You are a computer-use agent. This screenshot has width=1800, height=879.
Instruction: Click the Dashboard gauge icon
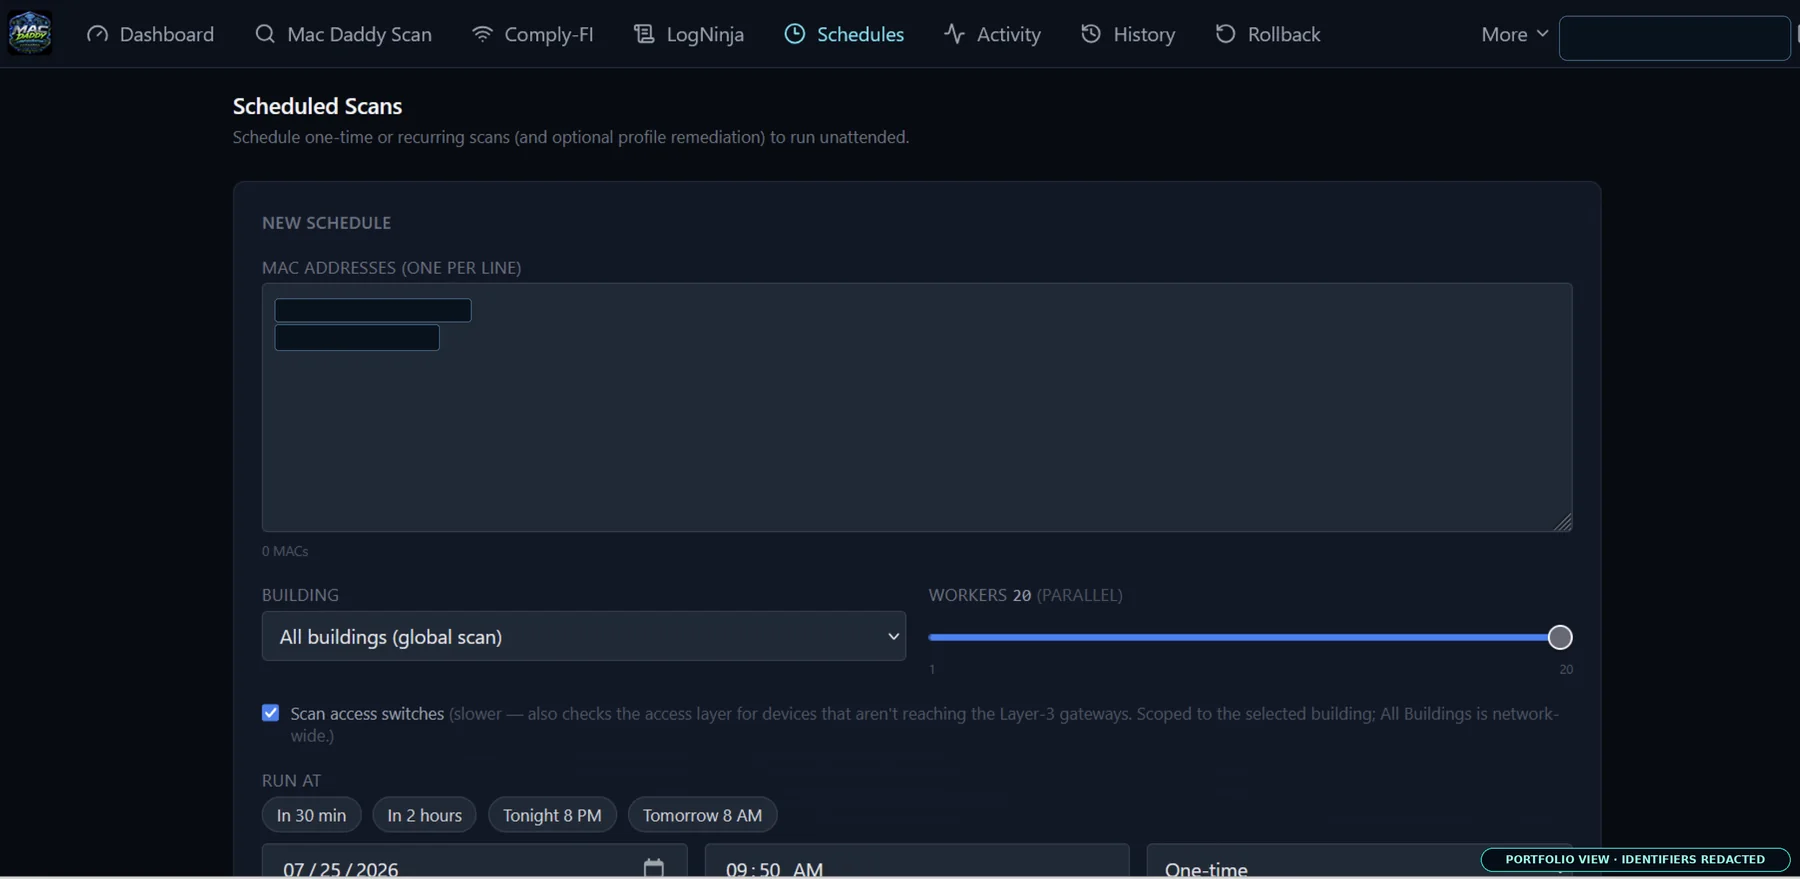pos(97,34)
